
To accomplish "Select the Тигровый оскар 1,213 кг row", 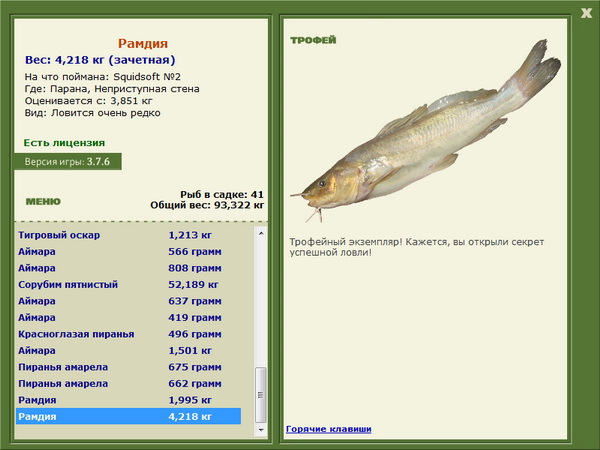I will pyautogui.click(x=129, y=235).
